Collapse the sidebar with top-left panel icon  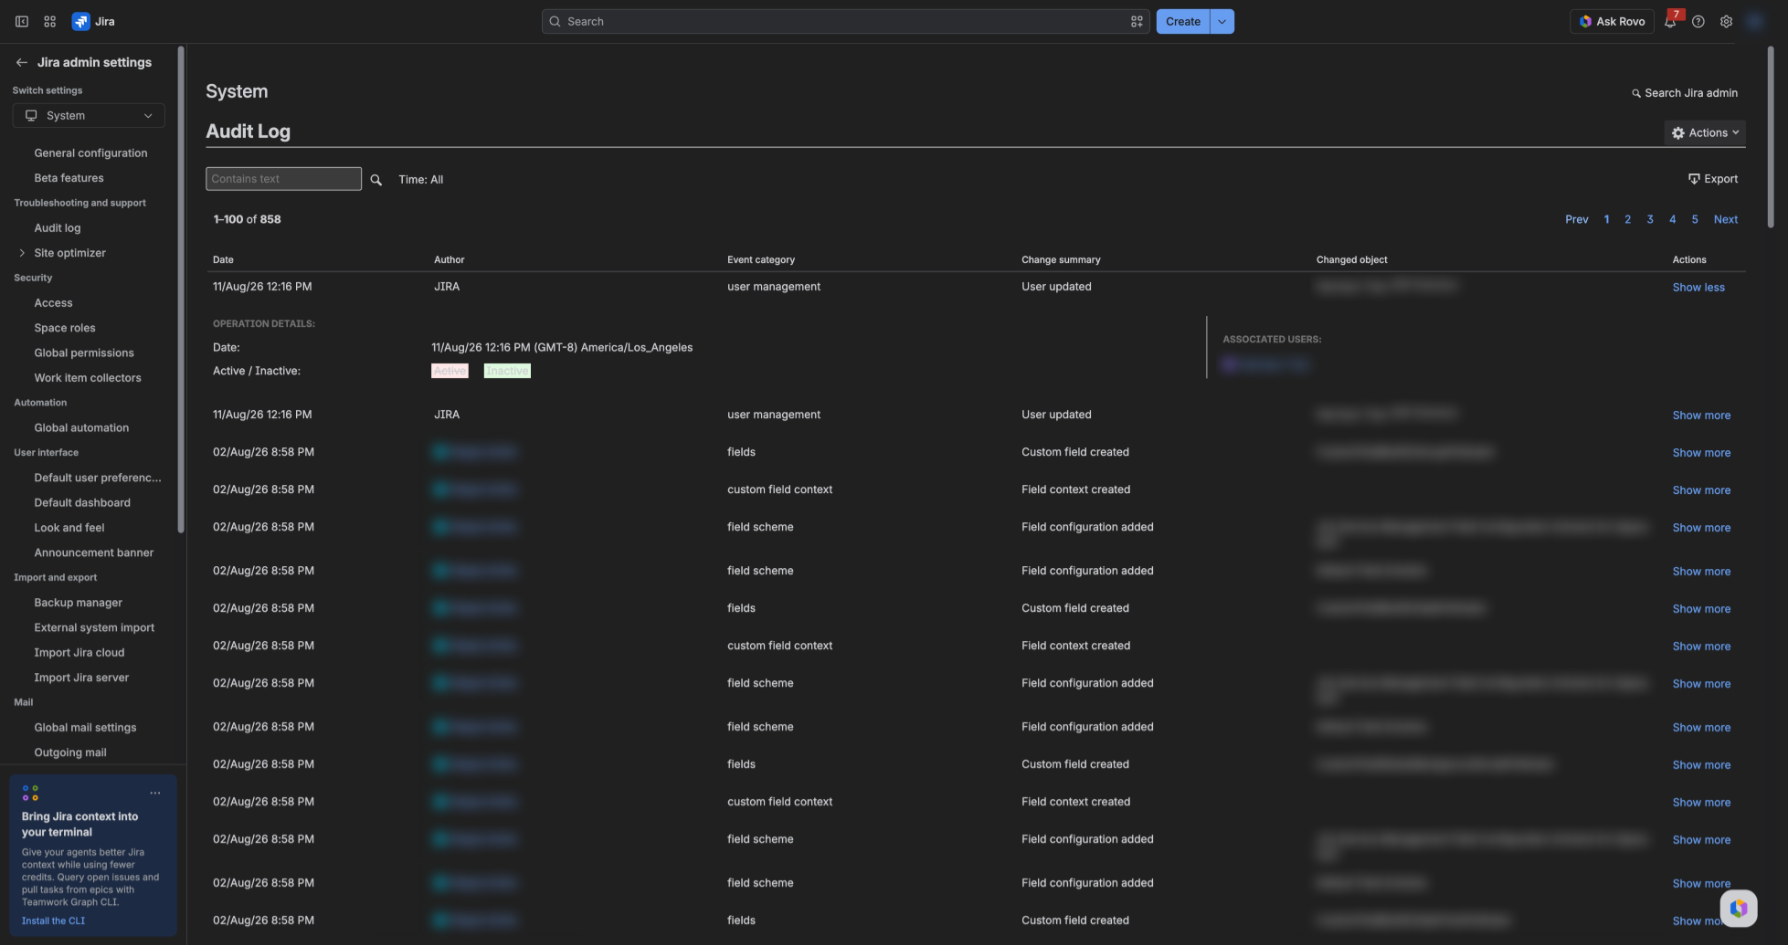click(x=21, y=21)
